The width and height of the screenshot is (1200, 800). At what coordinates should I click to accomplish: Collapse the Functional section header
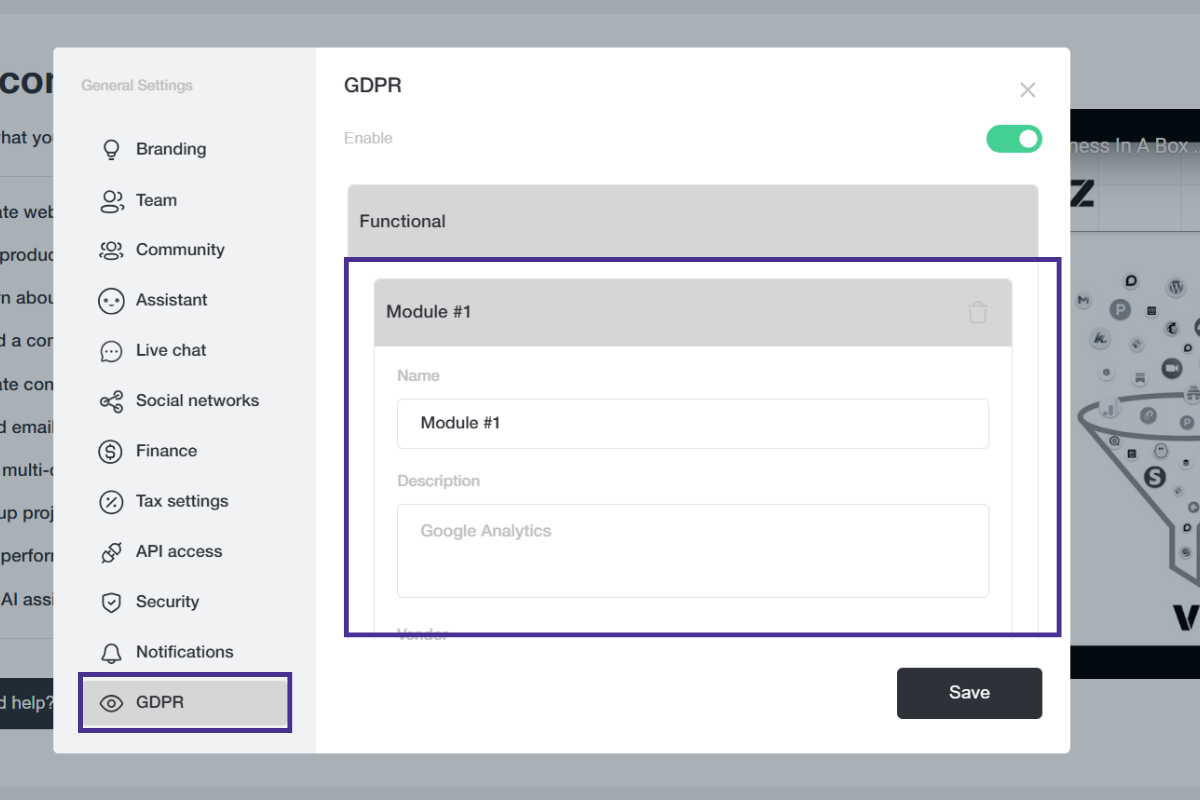pyautogui.click(x=692, y=221)
